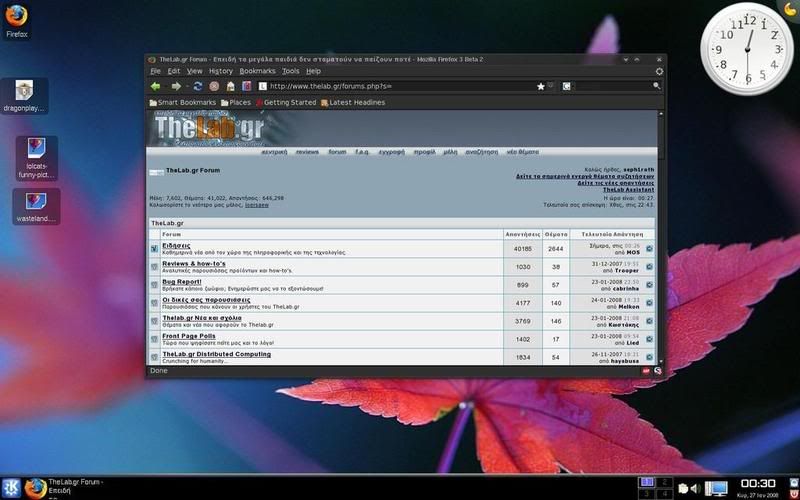Go to the Home page icon
This screenshot has width=800, height=500.
[x=231, y=86]
